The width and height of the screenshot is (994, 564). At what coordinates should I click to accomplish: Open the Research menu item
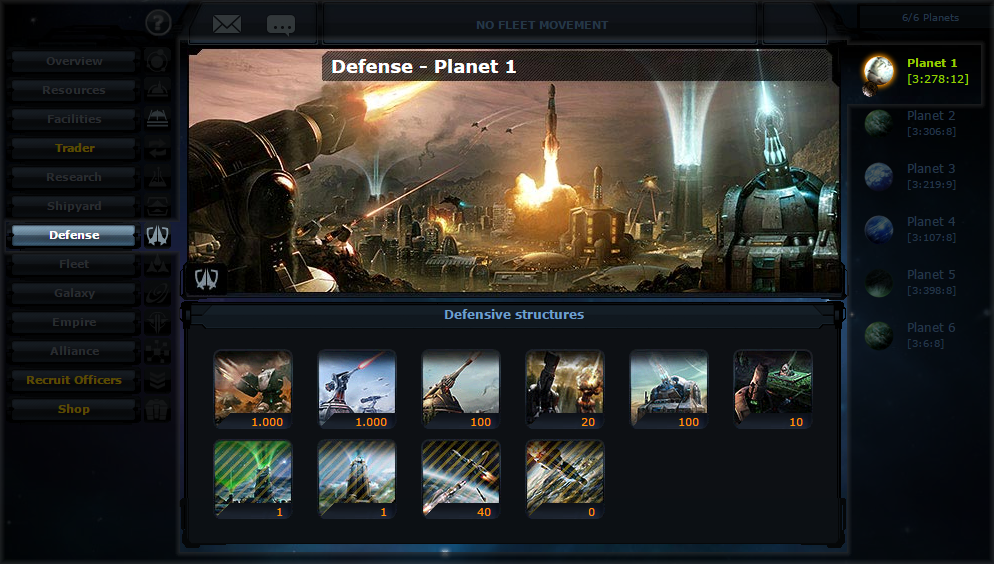click(x=74, y=177)
